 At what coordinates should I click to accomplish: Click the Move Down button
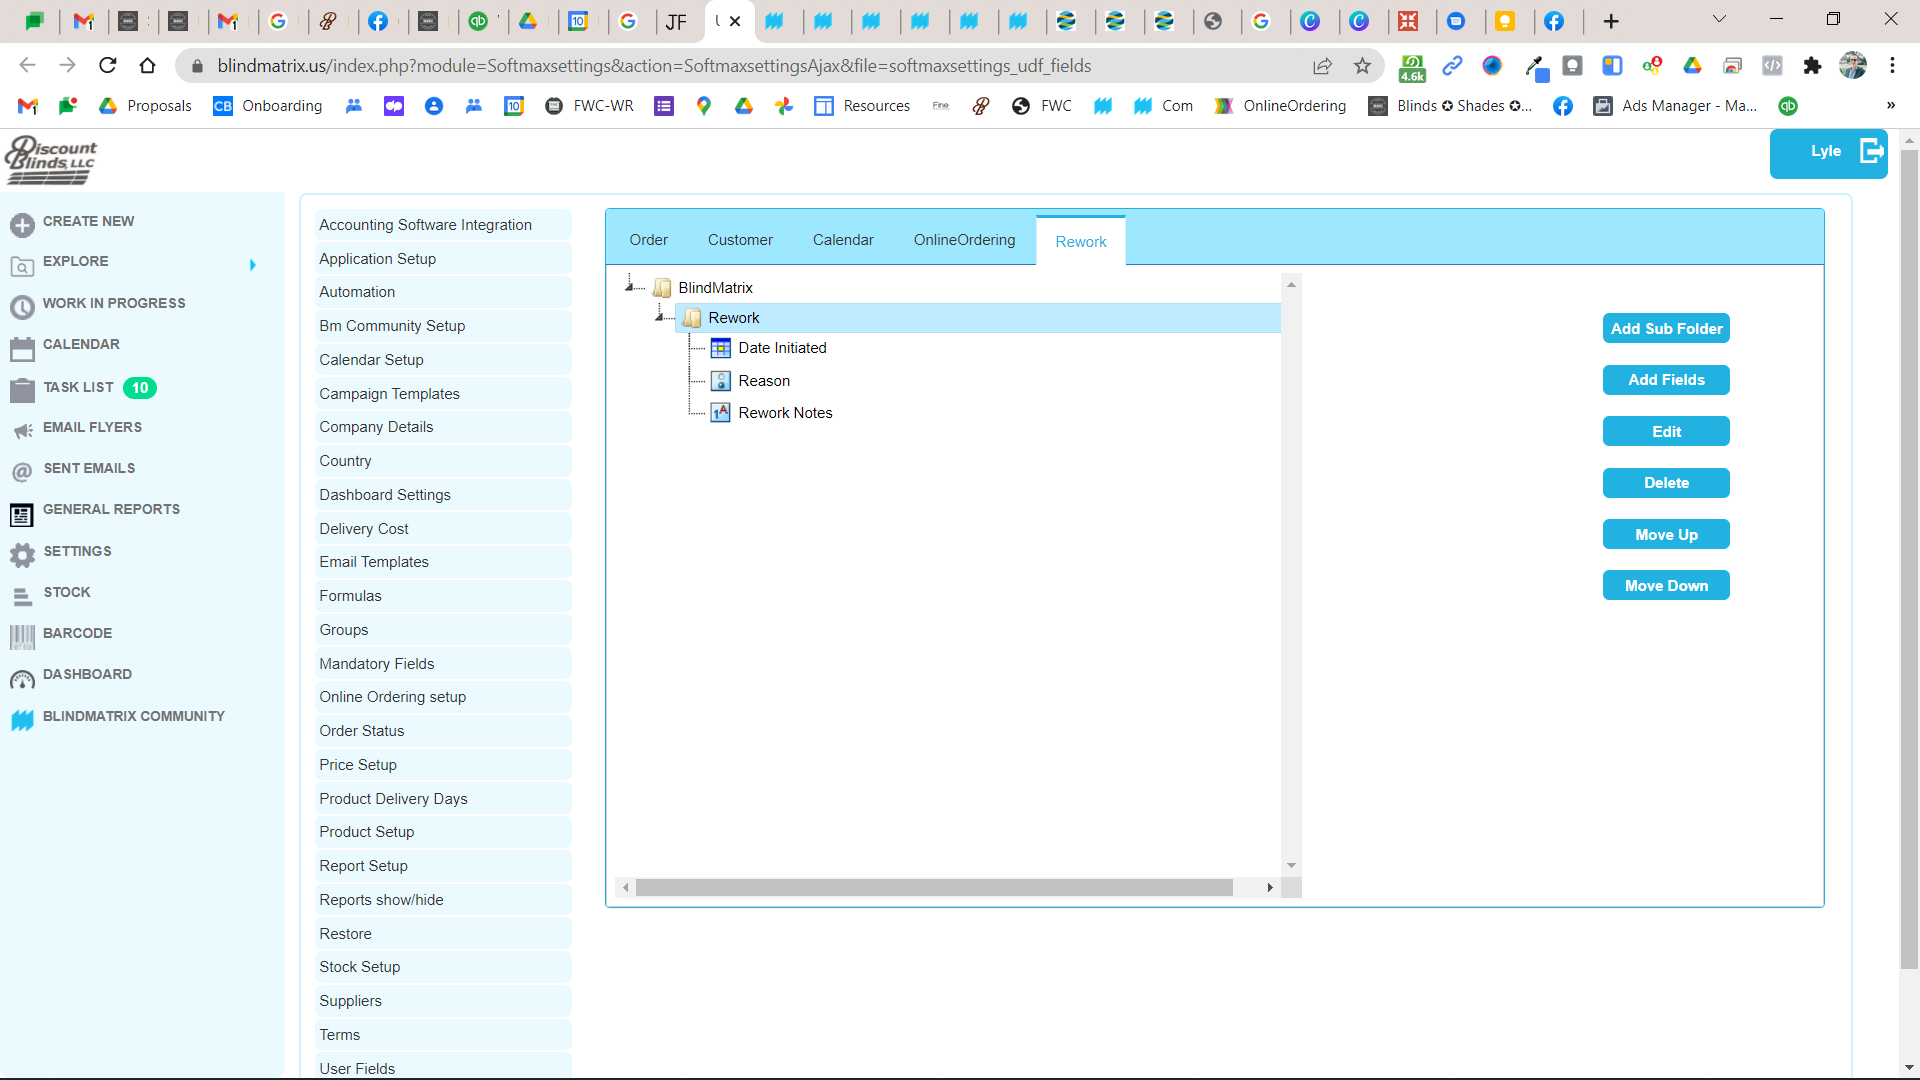pos(1666,586)
